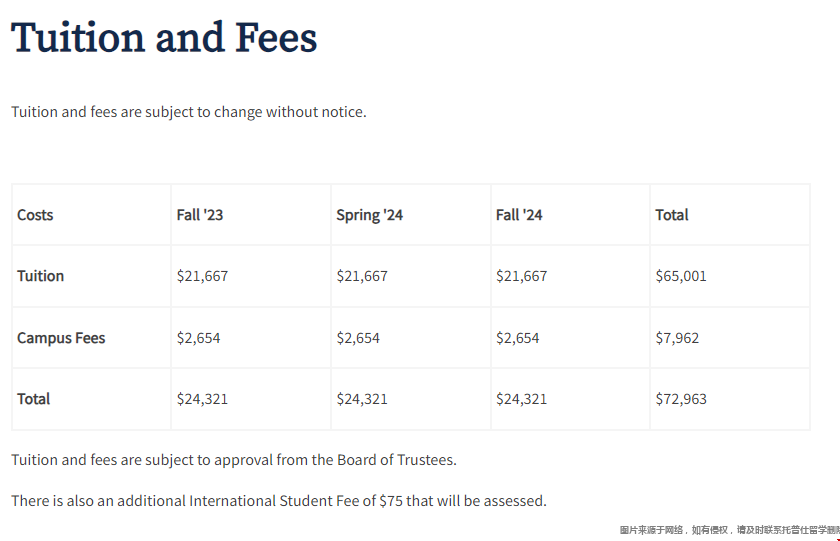Click the Tuition row label
Screen dimensions: 840x541
[x=41, y=276]
